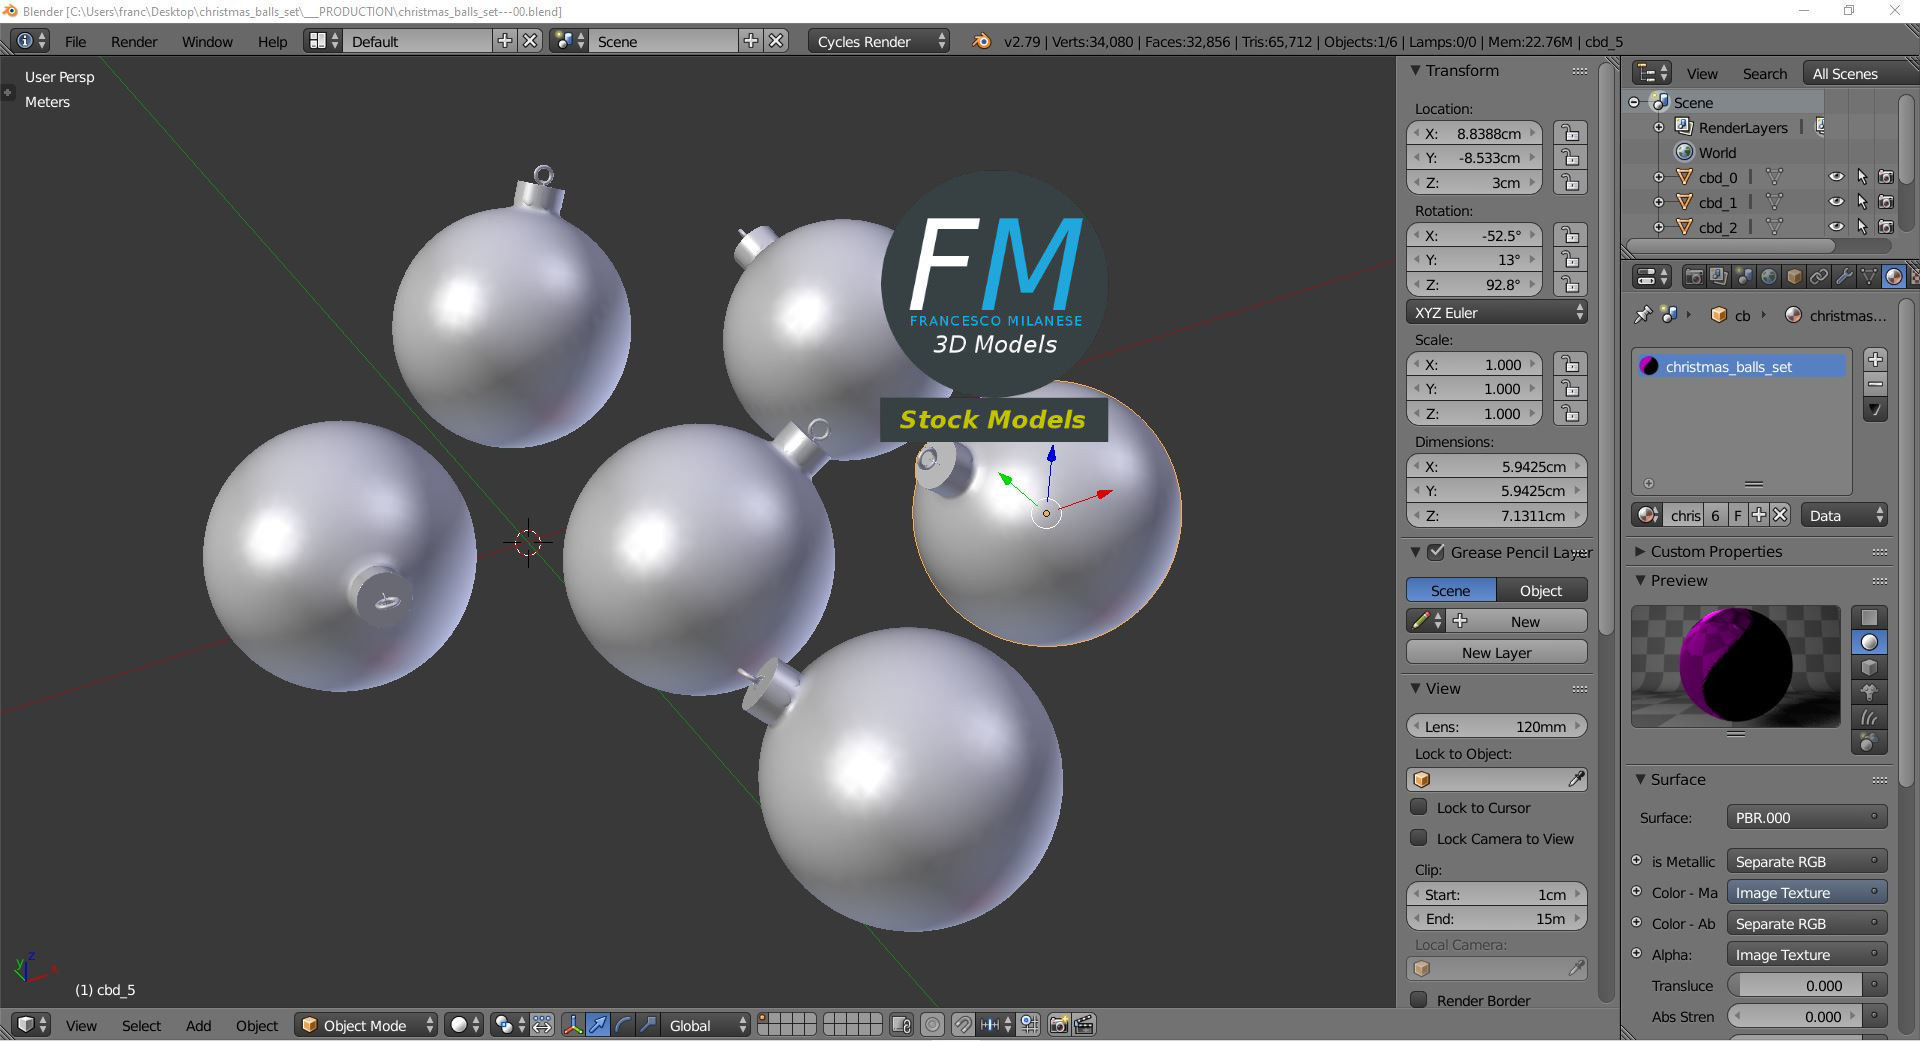1920x1041 pixels.
Task: Toggle renderability of cbd_2 camera icon
Action: point(1886,227)
